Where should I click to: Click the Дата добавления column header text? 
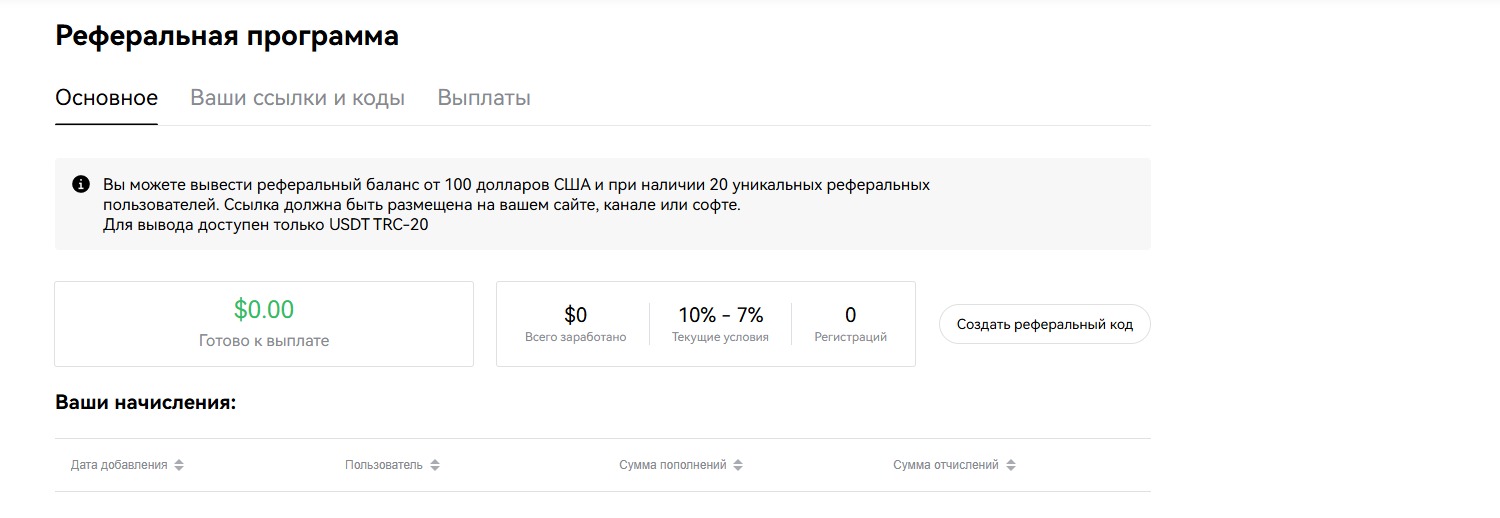tap(119, 465)
